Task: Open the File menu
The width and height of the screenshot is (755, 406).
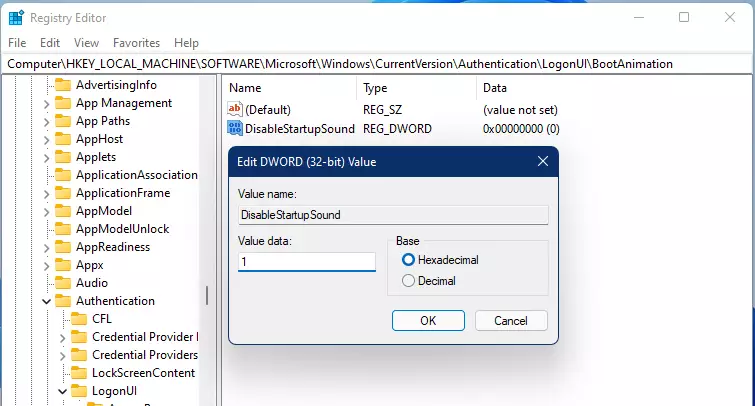Action: point(17,43)
